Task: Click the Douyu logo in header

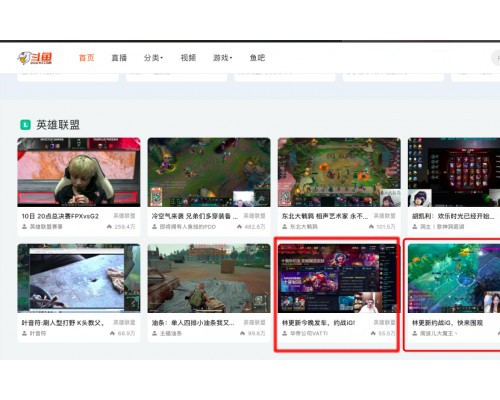Action: tap(35, 58)
